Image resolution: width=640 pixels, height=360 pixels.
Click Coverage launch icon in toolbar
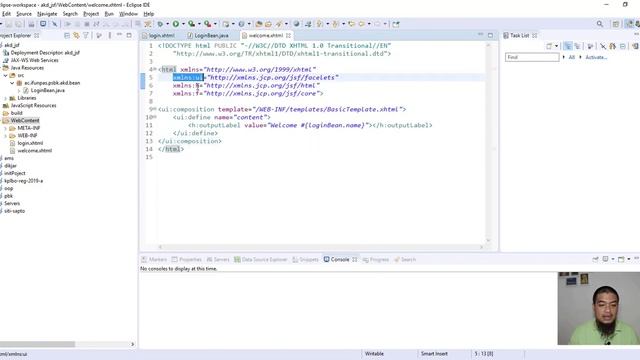pyautogui.click(x=191, y=24)
